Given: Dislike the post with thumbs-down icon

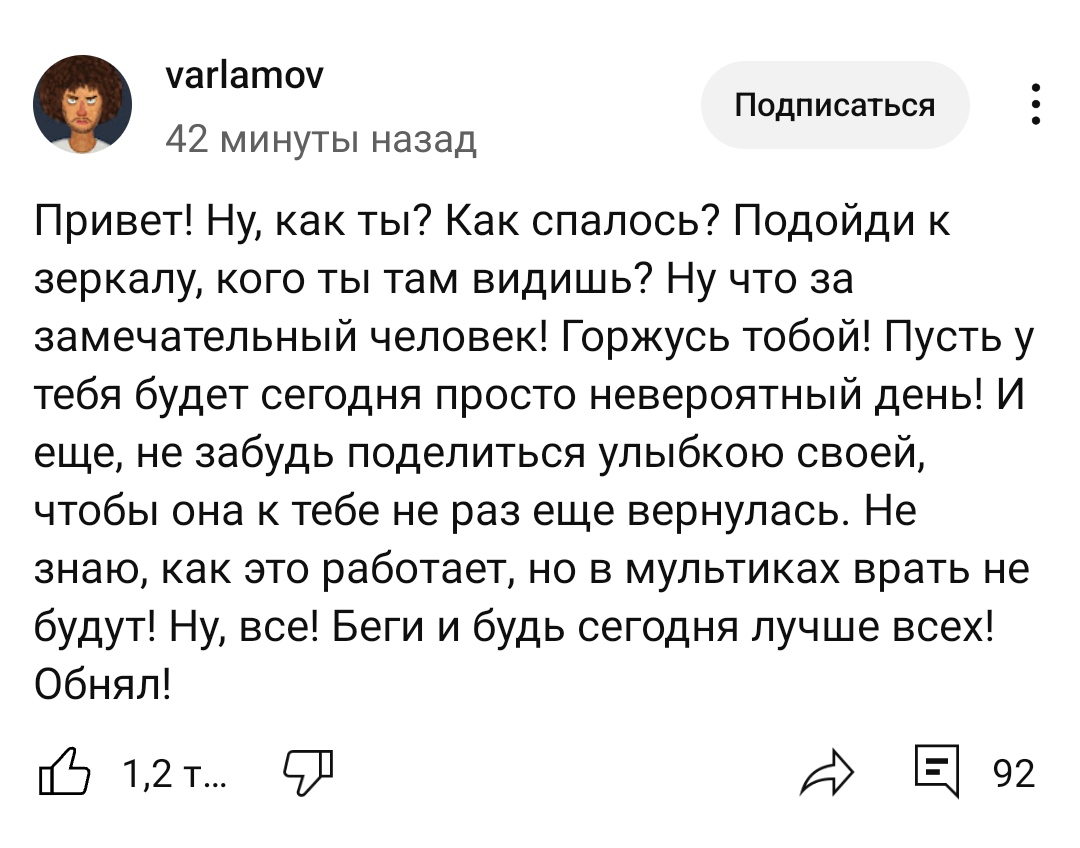Looking at the screenshot, I should point(308,772).
